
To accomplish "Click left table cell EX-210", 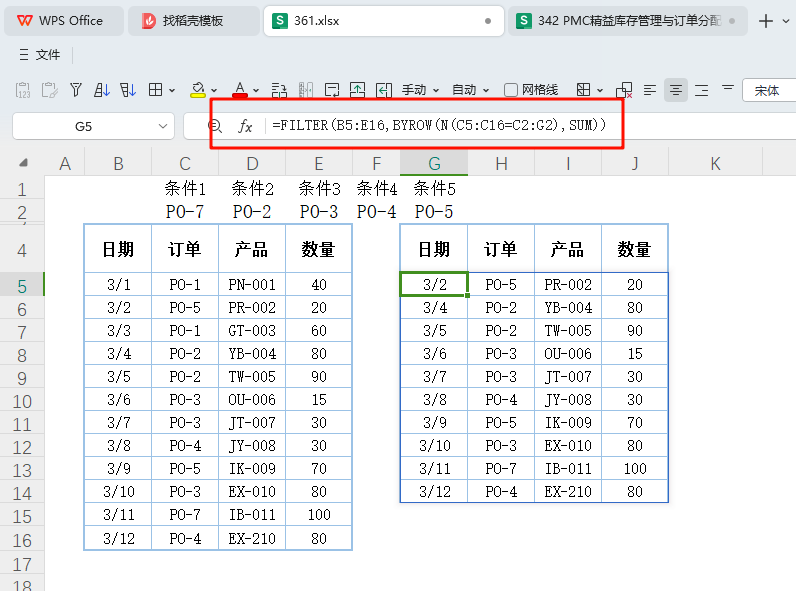I will (252, 538).
